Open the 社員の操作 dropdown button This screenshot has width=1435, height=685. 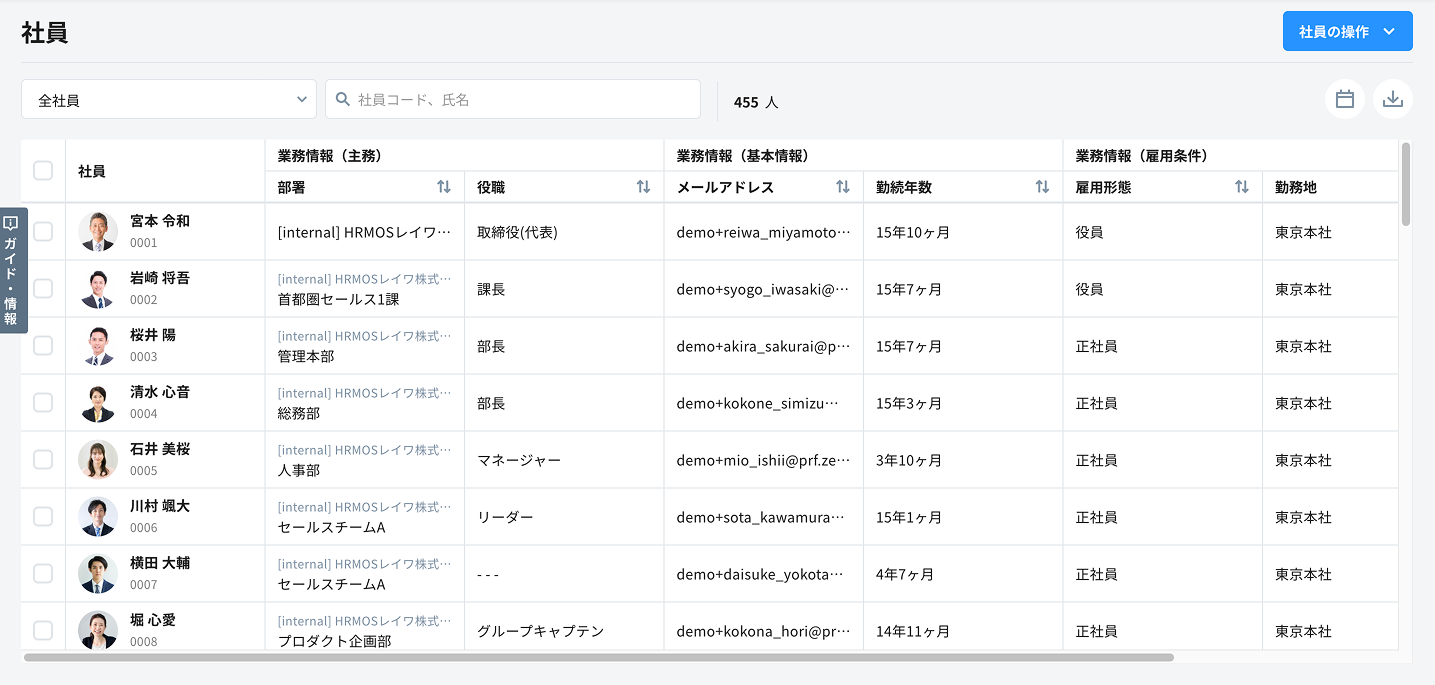click(x=1347, y=31)
